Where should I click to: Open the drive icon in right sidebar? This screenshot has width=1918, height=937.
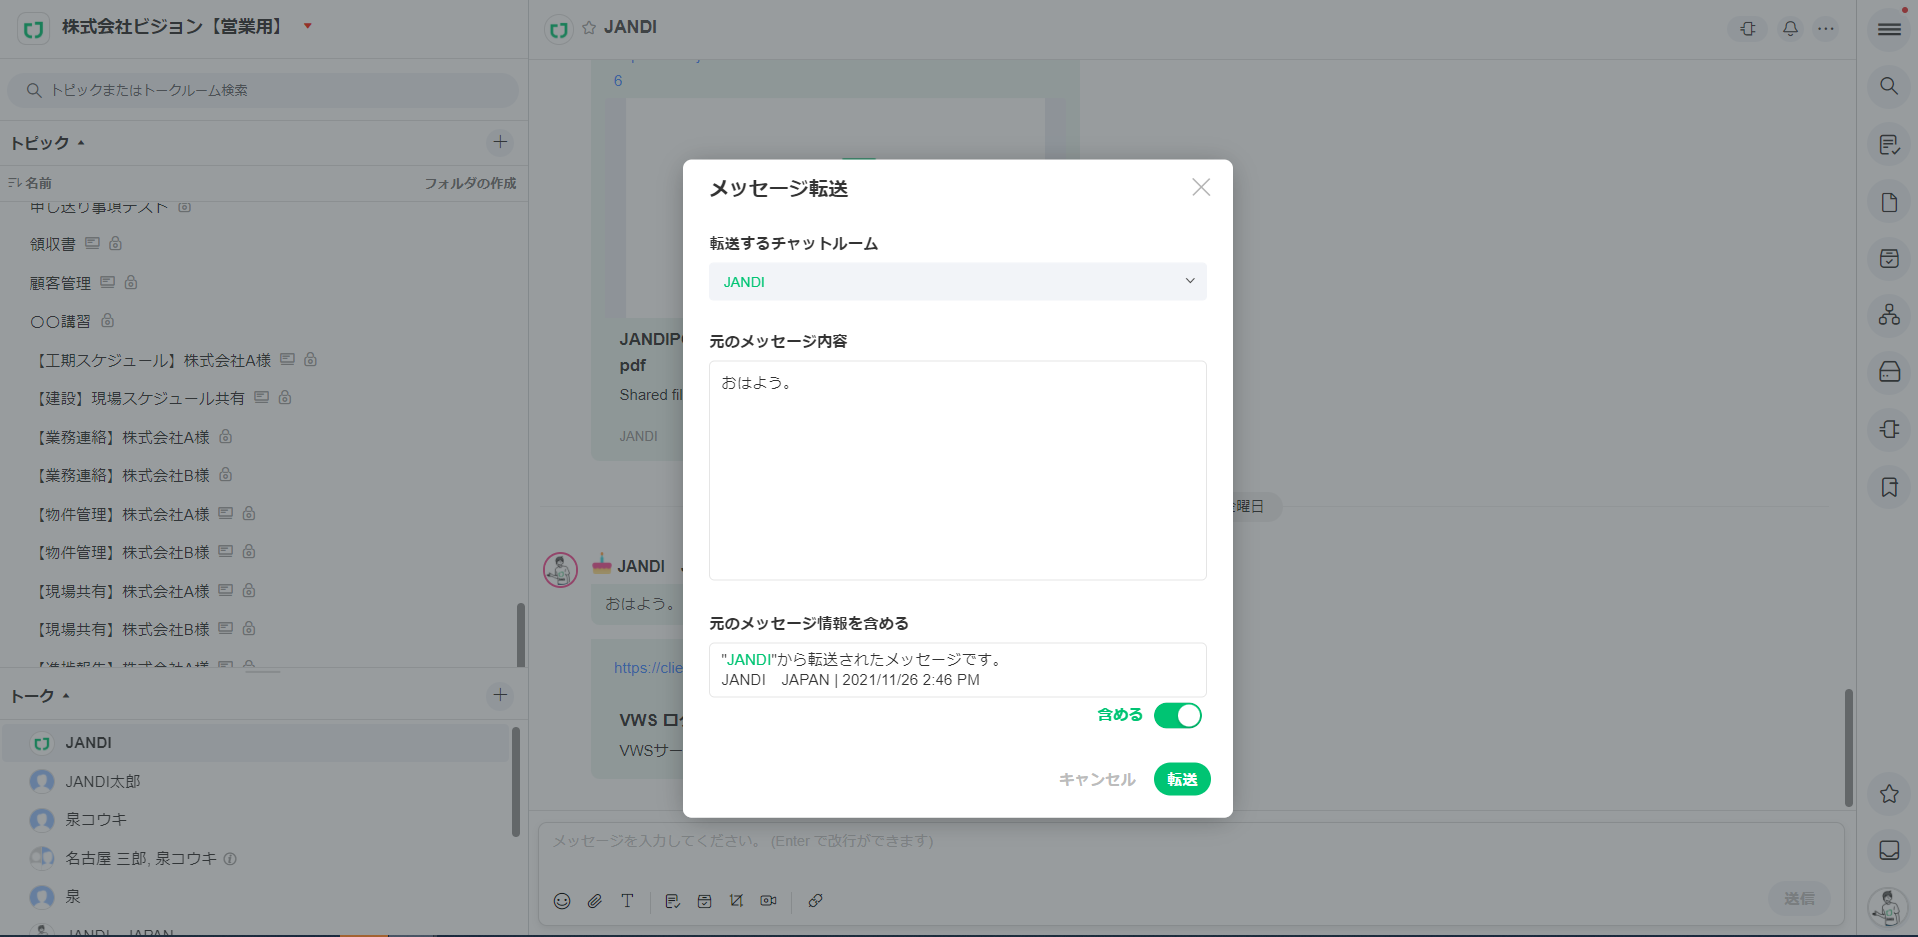point(1889,372)
